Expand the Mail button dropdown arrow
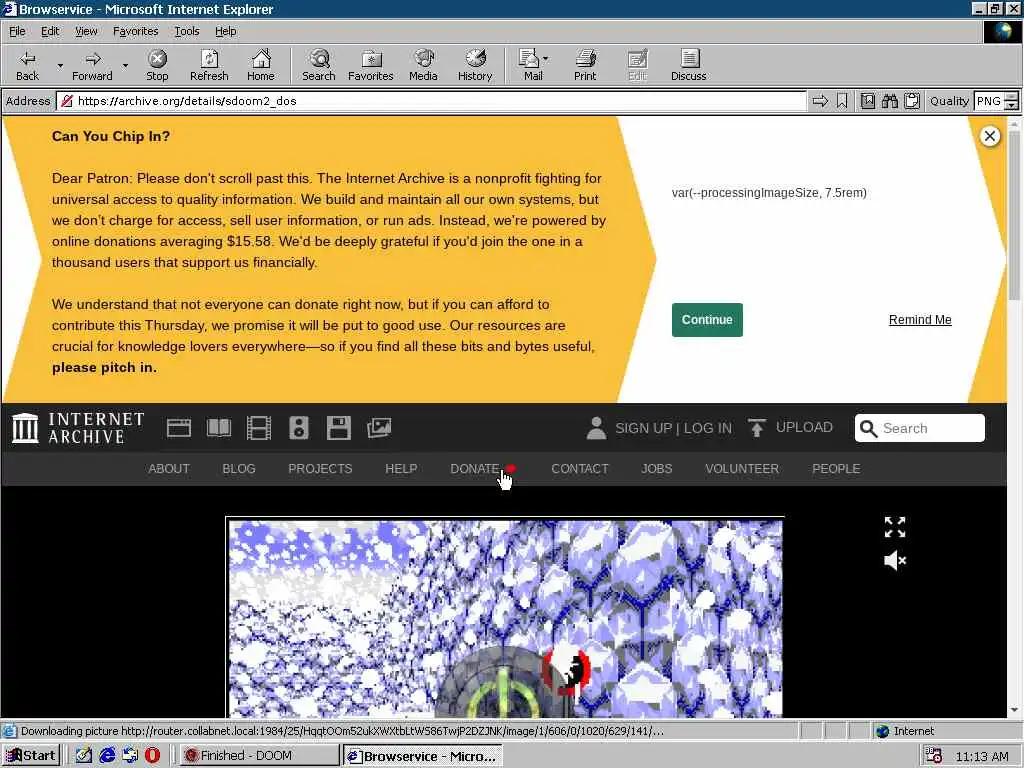 tap(546, 59)
